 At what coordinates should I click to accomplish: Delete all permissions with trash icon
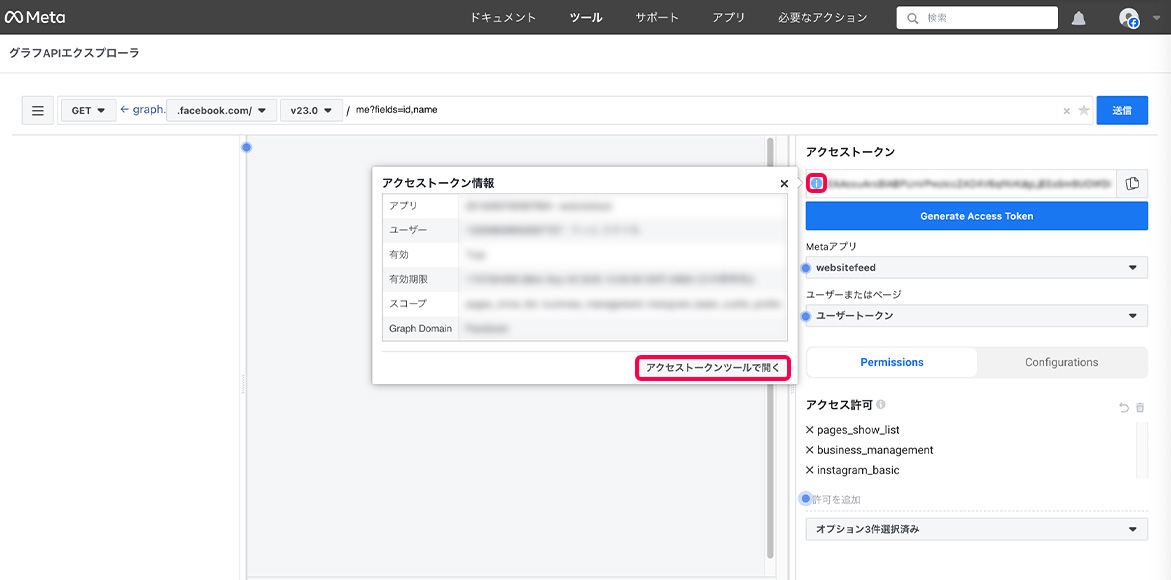click(1140, 407)
